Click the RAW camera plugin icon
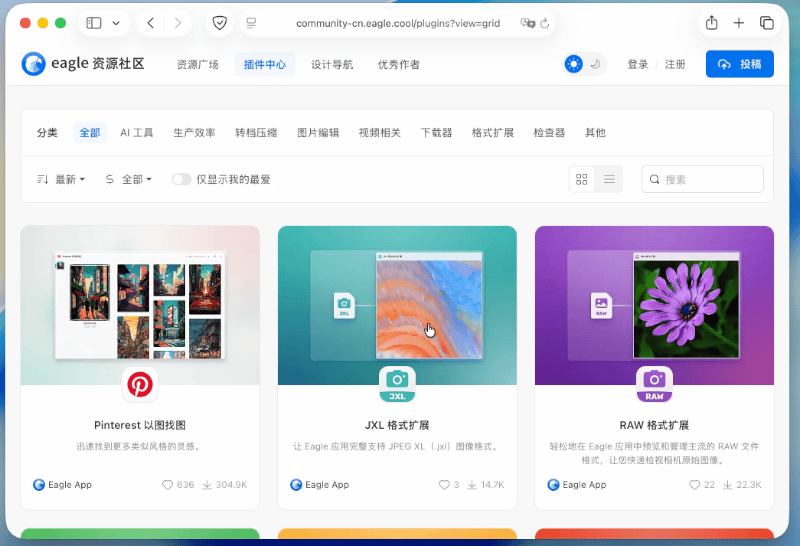 655,384
